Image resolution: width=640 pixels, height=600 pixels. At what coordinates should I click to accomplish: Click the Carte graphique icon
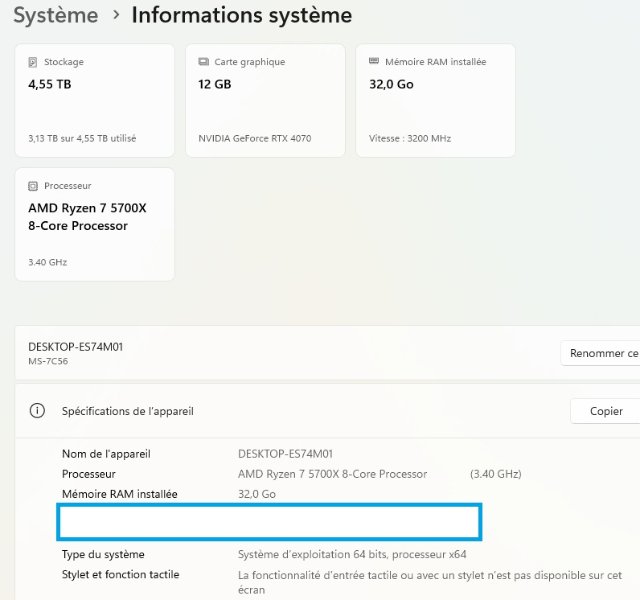point(204,62)
